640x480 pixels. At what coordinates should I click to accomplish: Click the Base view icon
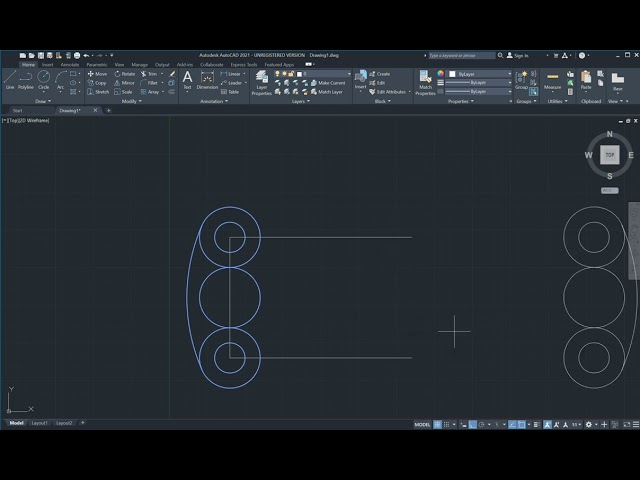618,80
